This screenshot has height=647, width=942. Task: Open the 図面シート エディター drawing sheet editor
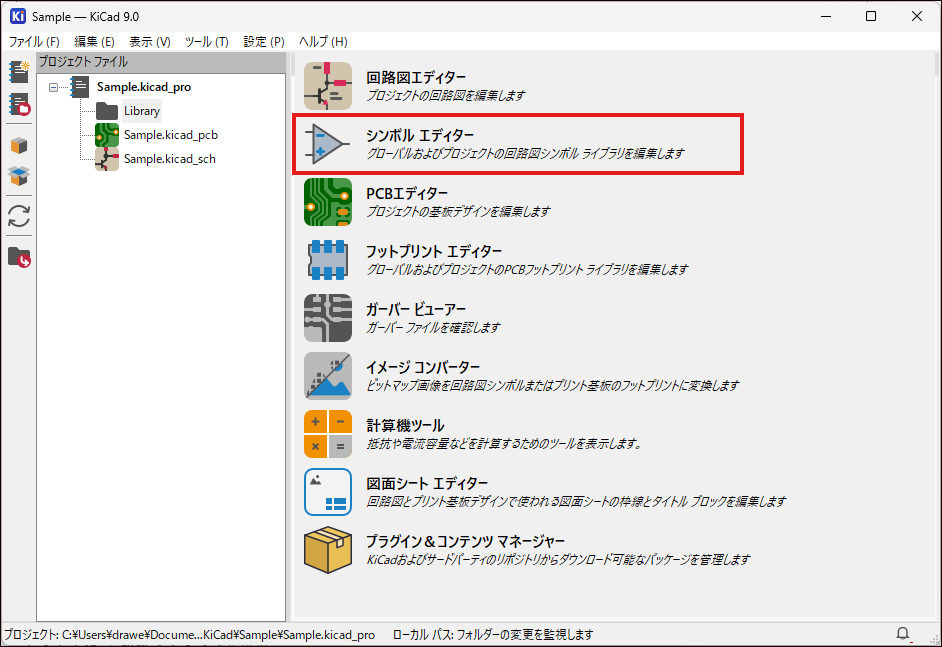(328, 492)
